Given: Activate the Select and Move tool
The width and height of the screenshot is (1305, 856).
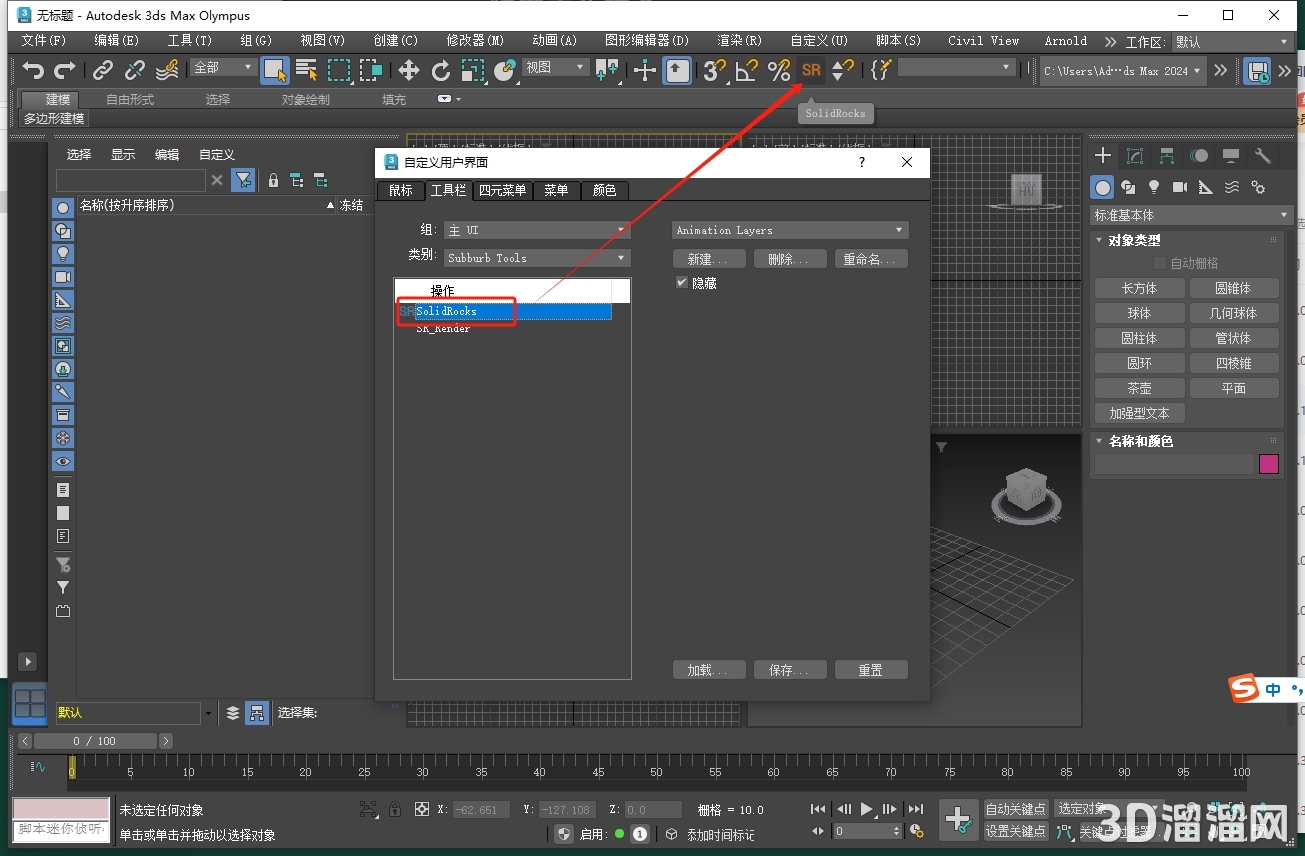Looking at the screenshot, I should tap(408, 70).
